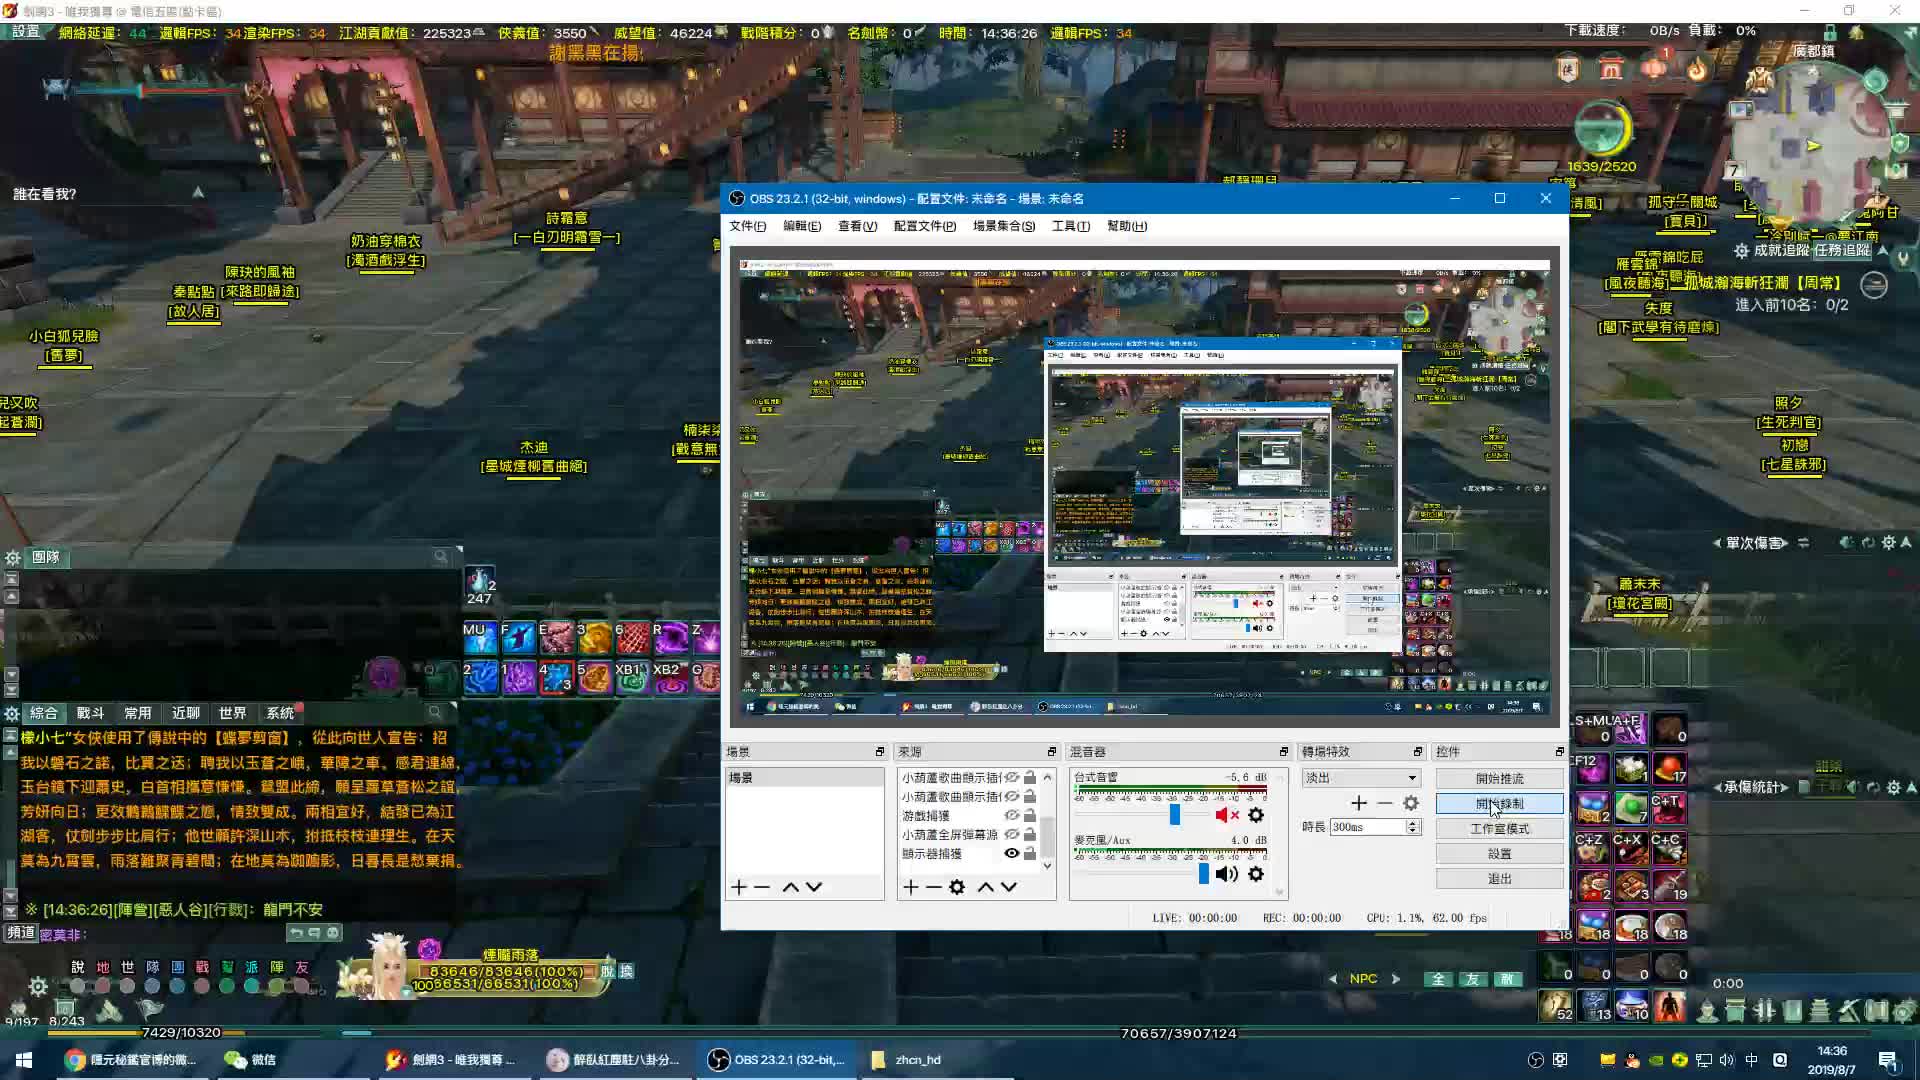This screenshot has height=1080, width=1920.
Task: Click the left arrow beside 承傷統計
Action: (x=1717, y=787)
